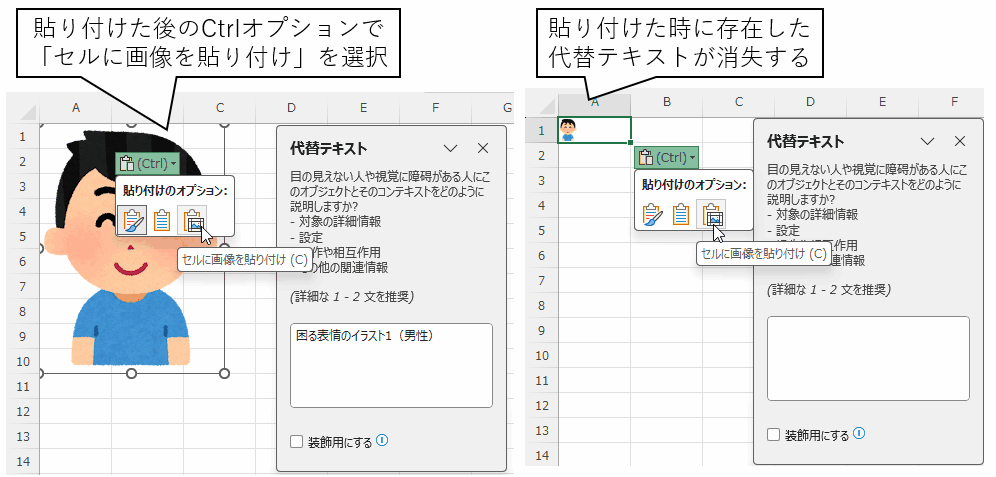Select row 7 header in left sheet
The height and width of the screenshot is (477, 996).
pyautogui.click(x=23, y=286)
